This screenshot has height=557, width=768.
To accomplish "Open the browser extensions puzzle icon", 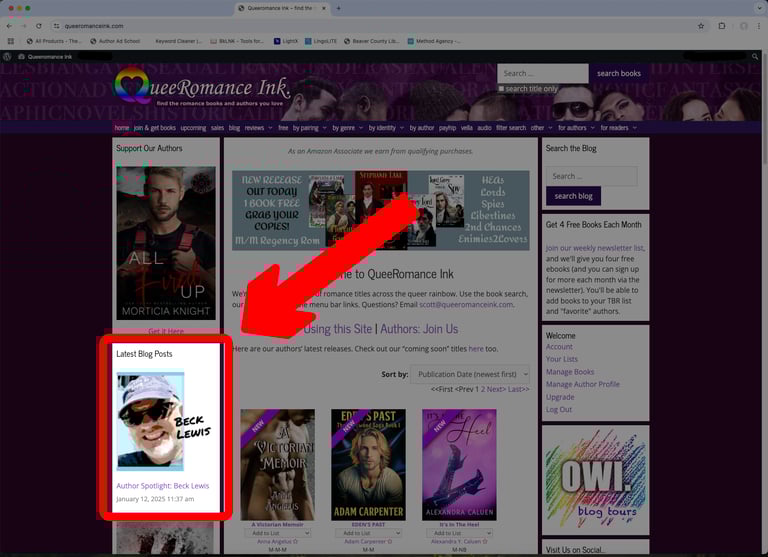I will [x=721, y=26].
